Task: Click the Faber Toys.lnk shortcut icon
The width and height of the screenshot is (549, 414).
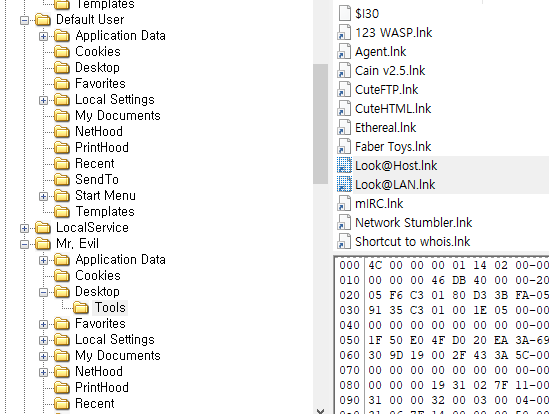Action: pyautogui.click(x=344, y=146)
